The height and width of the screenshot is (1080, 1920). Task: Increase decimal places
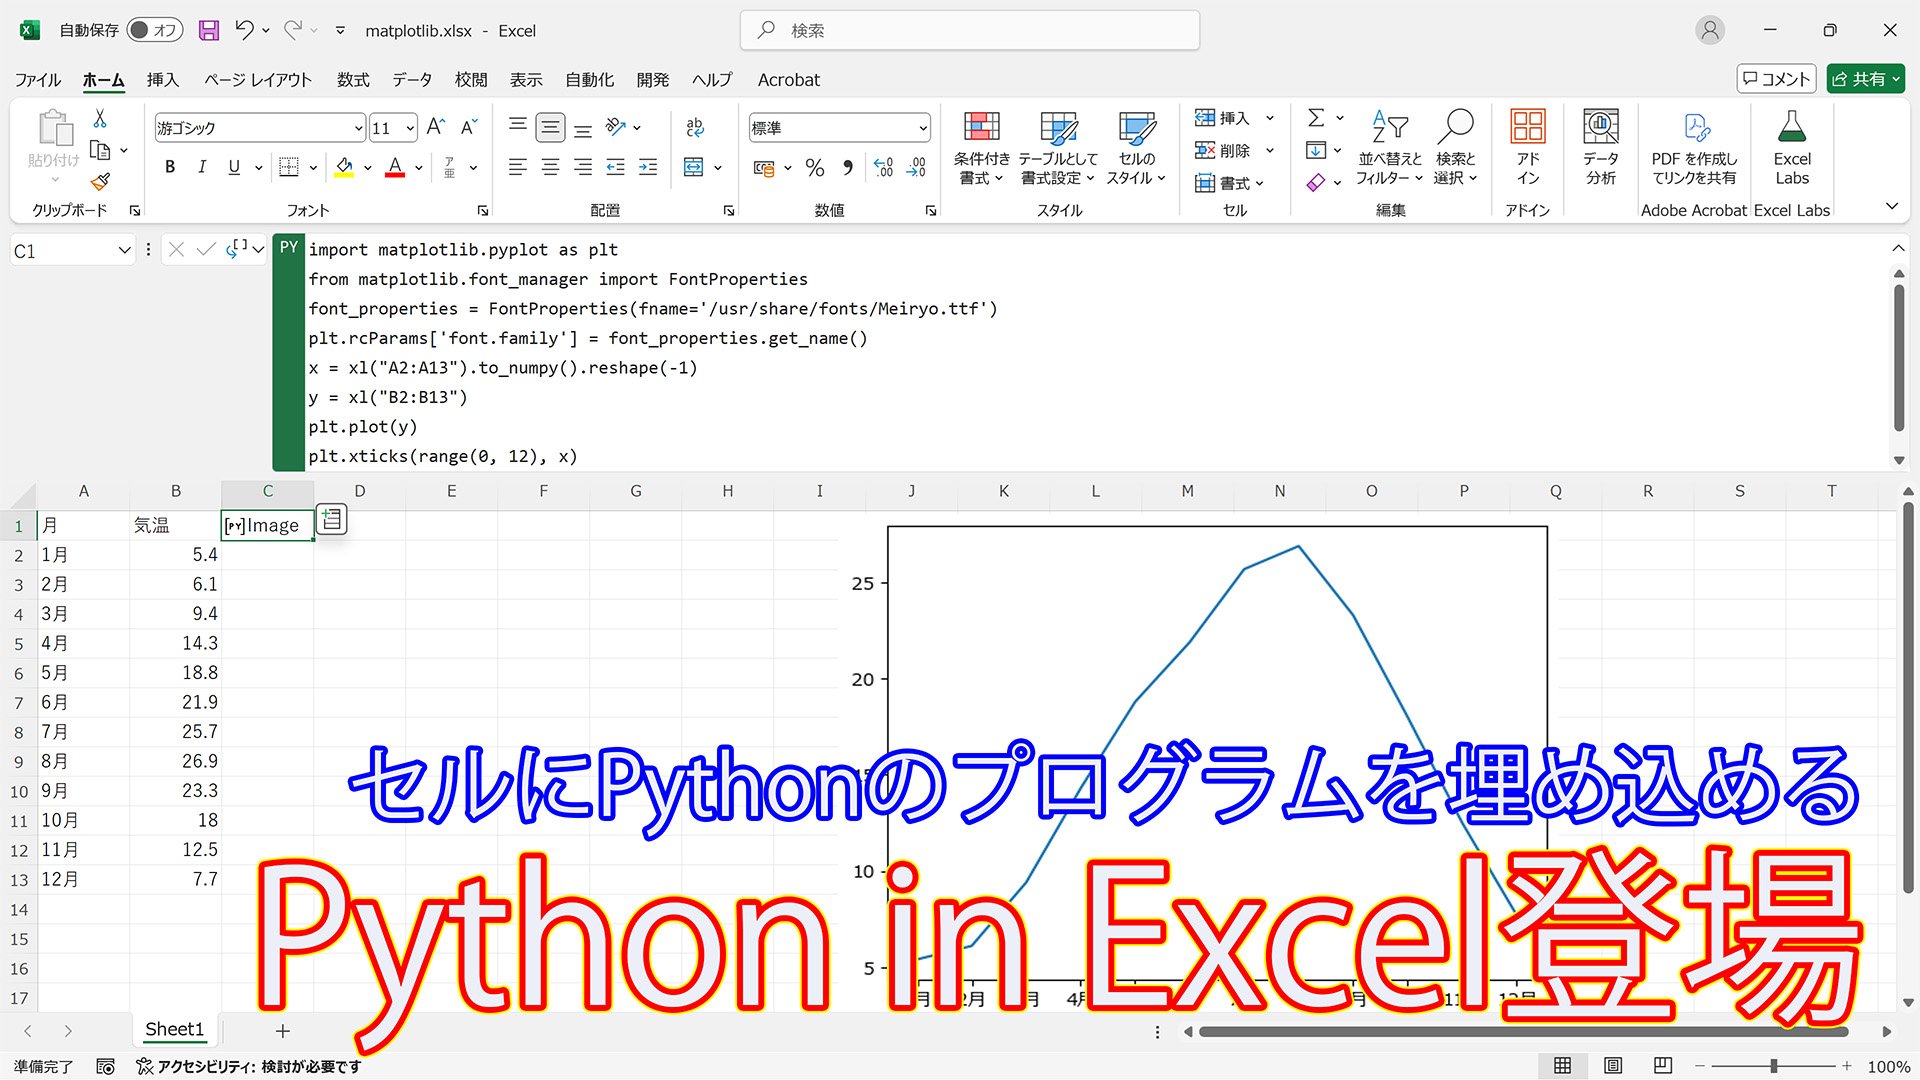pyautogui.click(x=884, y=167)
